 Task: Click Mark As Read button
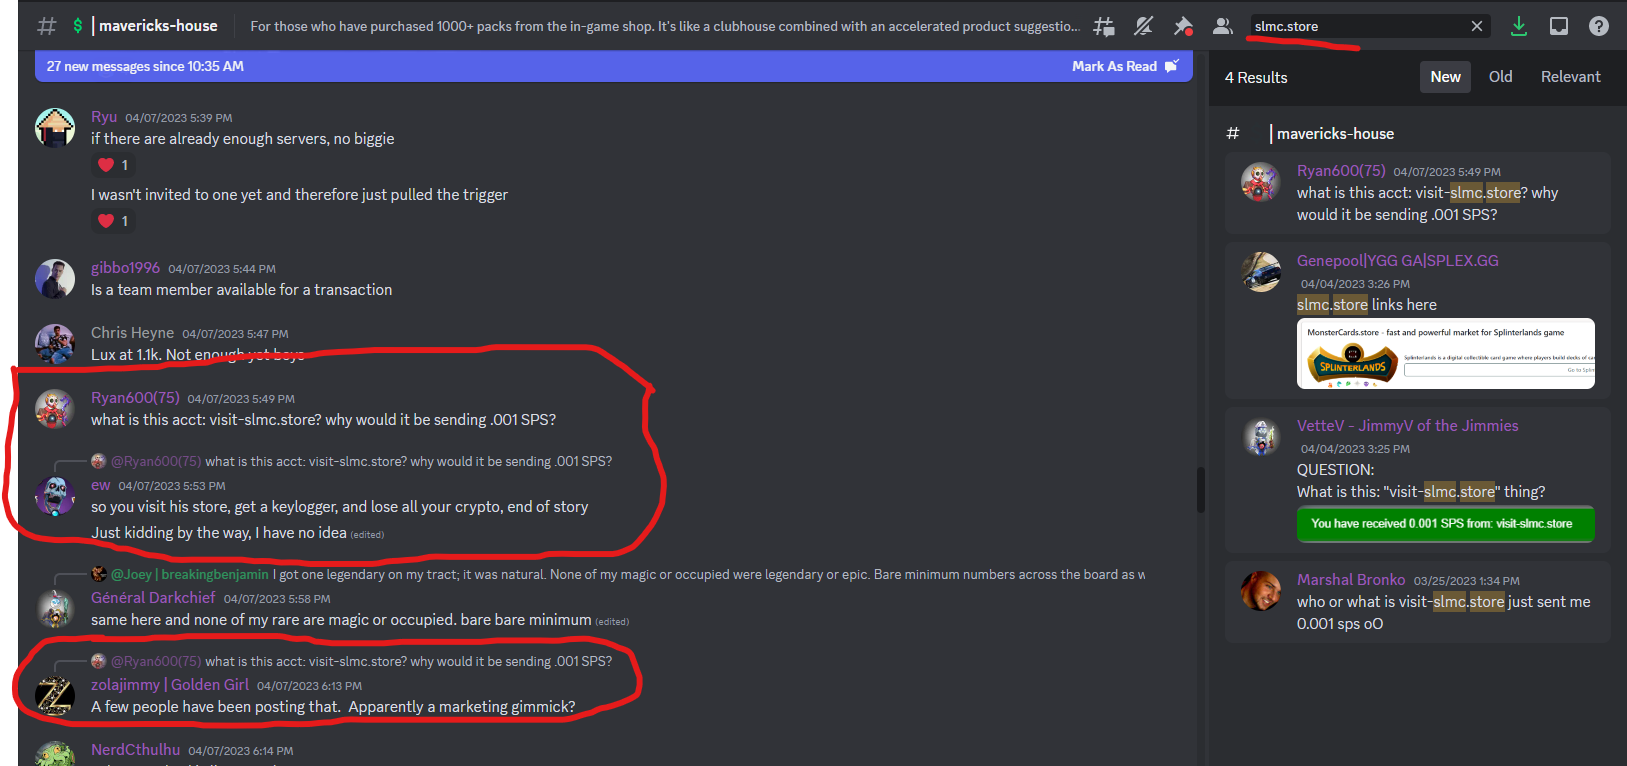pyautogui.click(x=1125, y=66)
